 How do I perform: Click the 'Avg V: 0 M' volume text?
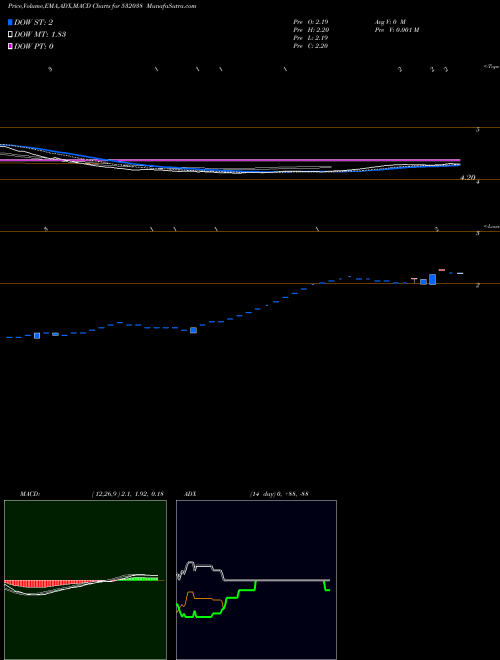click(389, 21)
